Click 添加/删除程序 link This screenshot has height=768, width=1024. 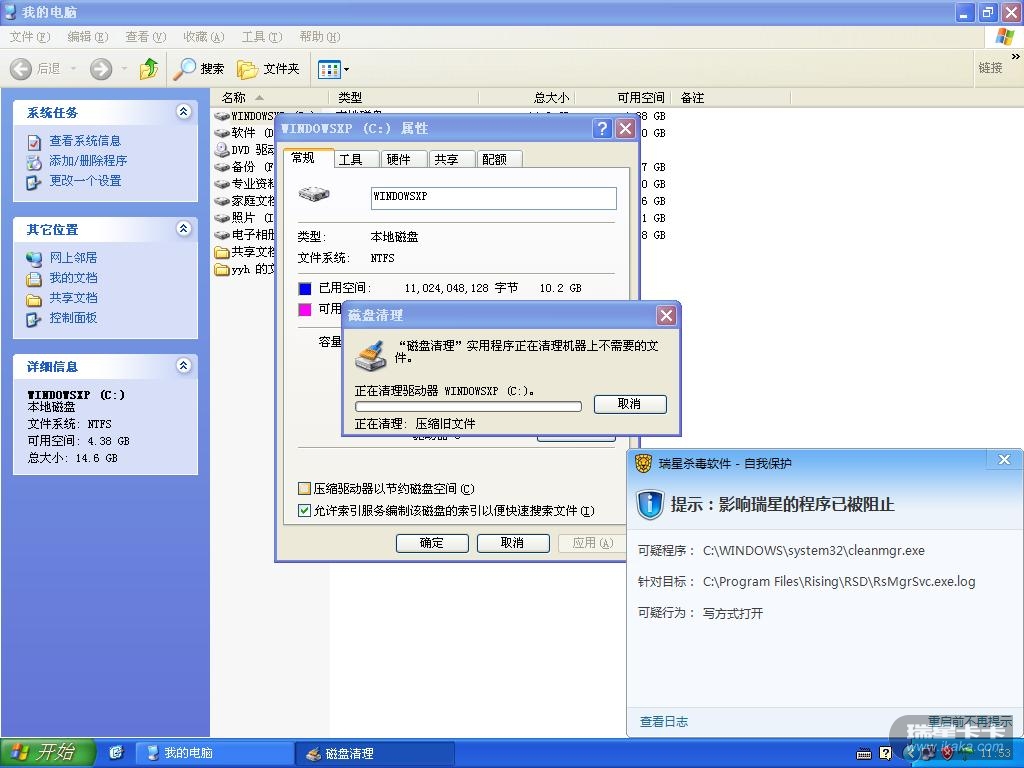(x=88, y=161)
